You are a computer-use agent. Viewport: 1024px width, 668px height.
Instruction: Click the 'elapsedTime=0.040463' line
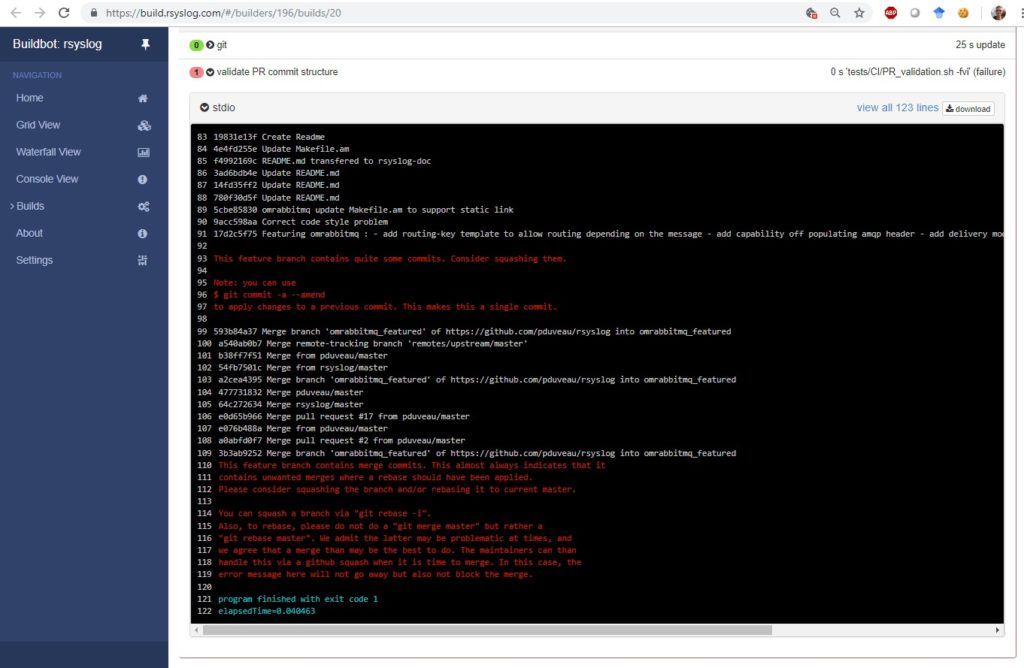pyautogui.click(x=266, y=611)
